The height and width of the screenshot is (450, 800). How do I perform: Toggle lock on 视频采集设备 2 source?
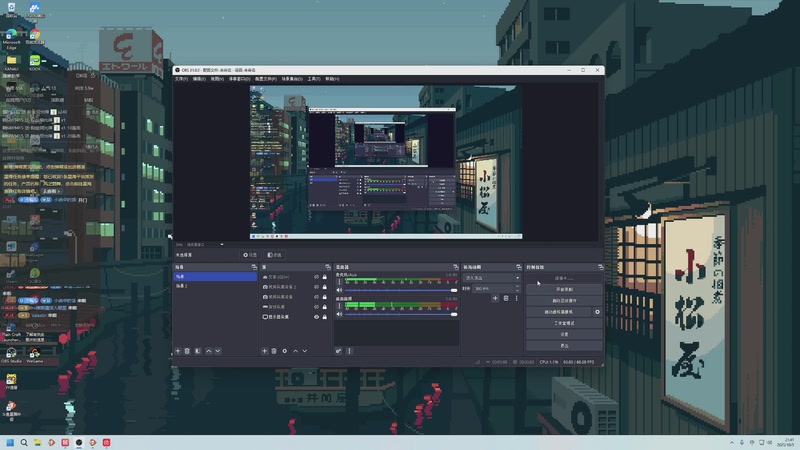point(324,287)
